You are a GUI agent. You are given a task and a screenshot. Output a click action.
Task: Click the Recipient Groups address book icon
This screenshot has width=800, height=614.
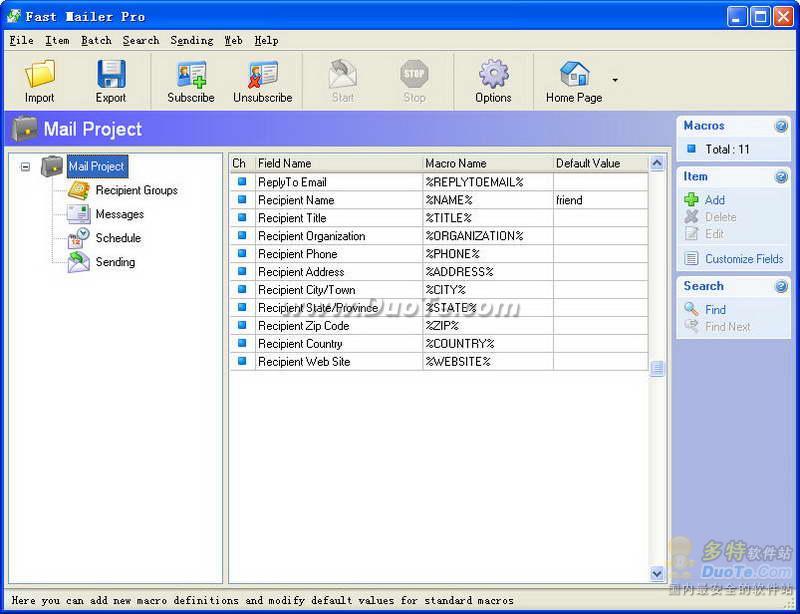[x=79, y=190]
